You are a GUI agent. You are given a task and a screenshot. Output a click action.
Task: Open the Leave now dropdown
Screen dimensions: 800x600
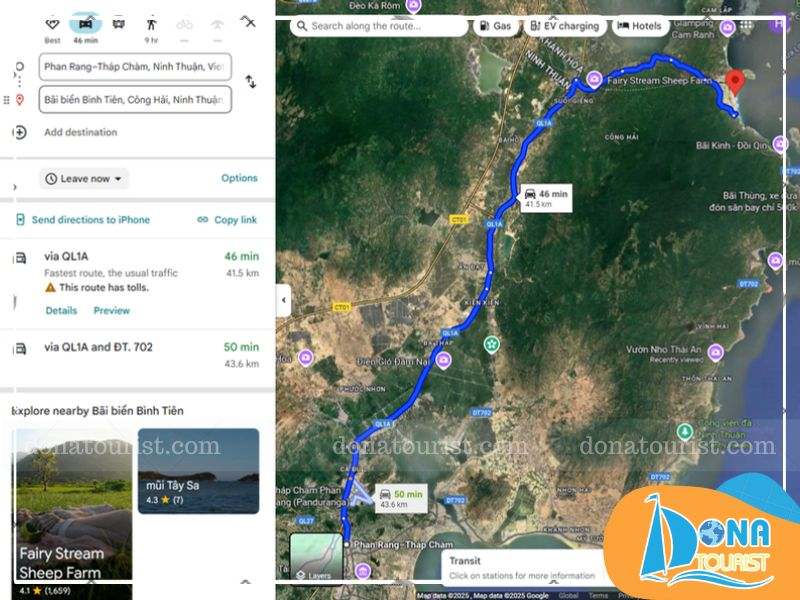(84, 179)
